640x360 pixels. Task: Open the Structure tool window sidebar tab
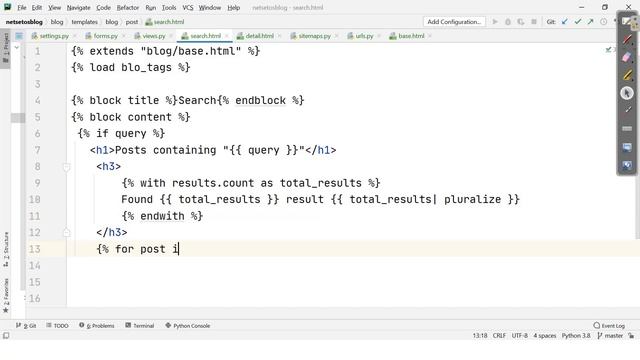6,249
